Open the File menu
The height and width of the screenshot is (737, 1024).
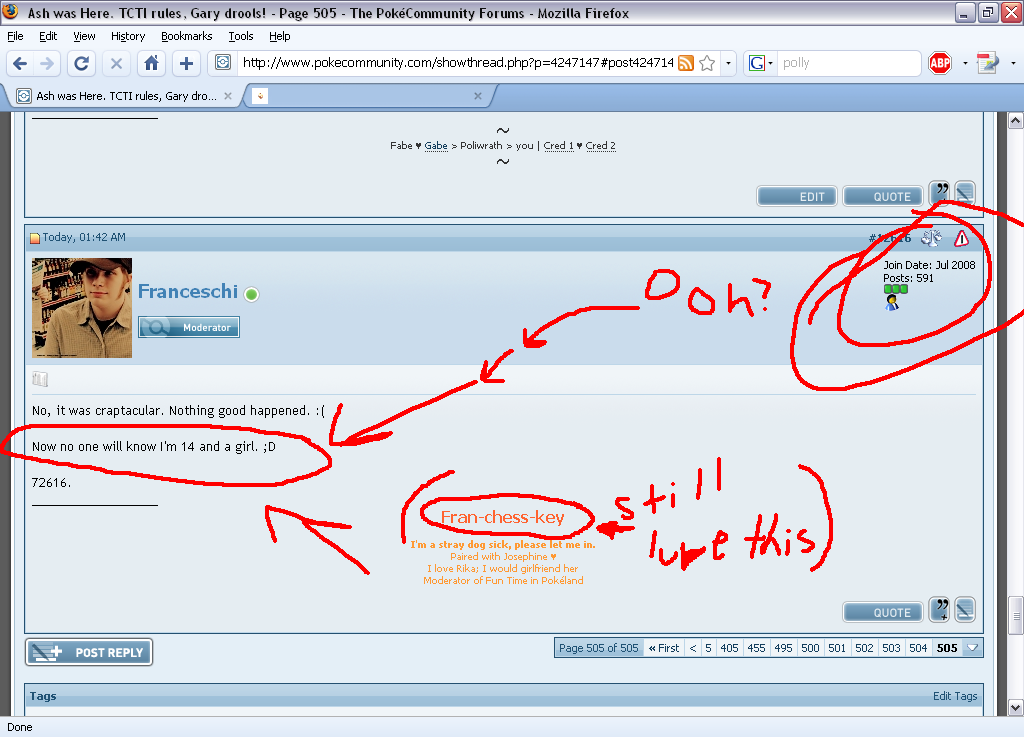(x=15, y=37)
